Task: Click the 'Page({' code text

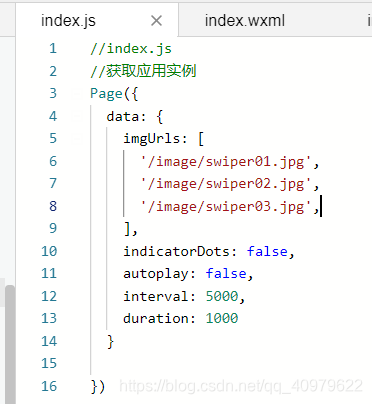Action: pyautogui.click(x=114, y=94)
